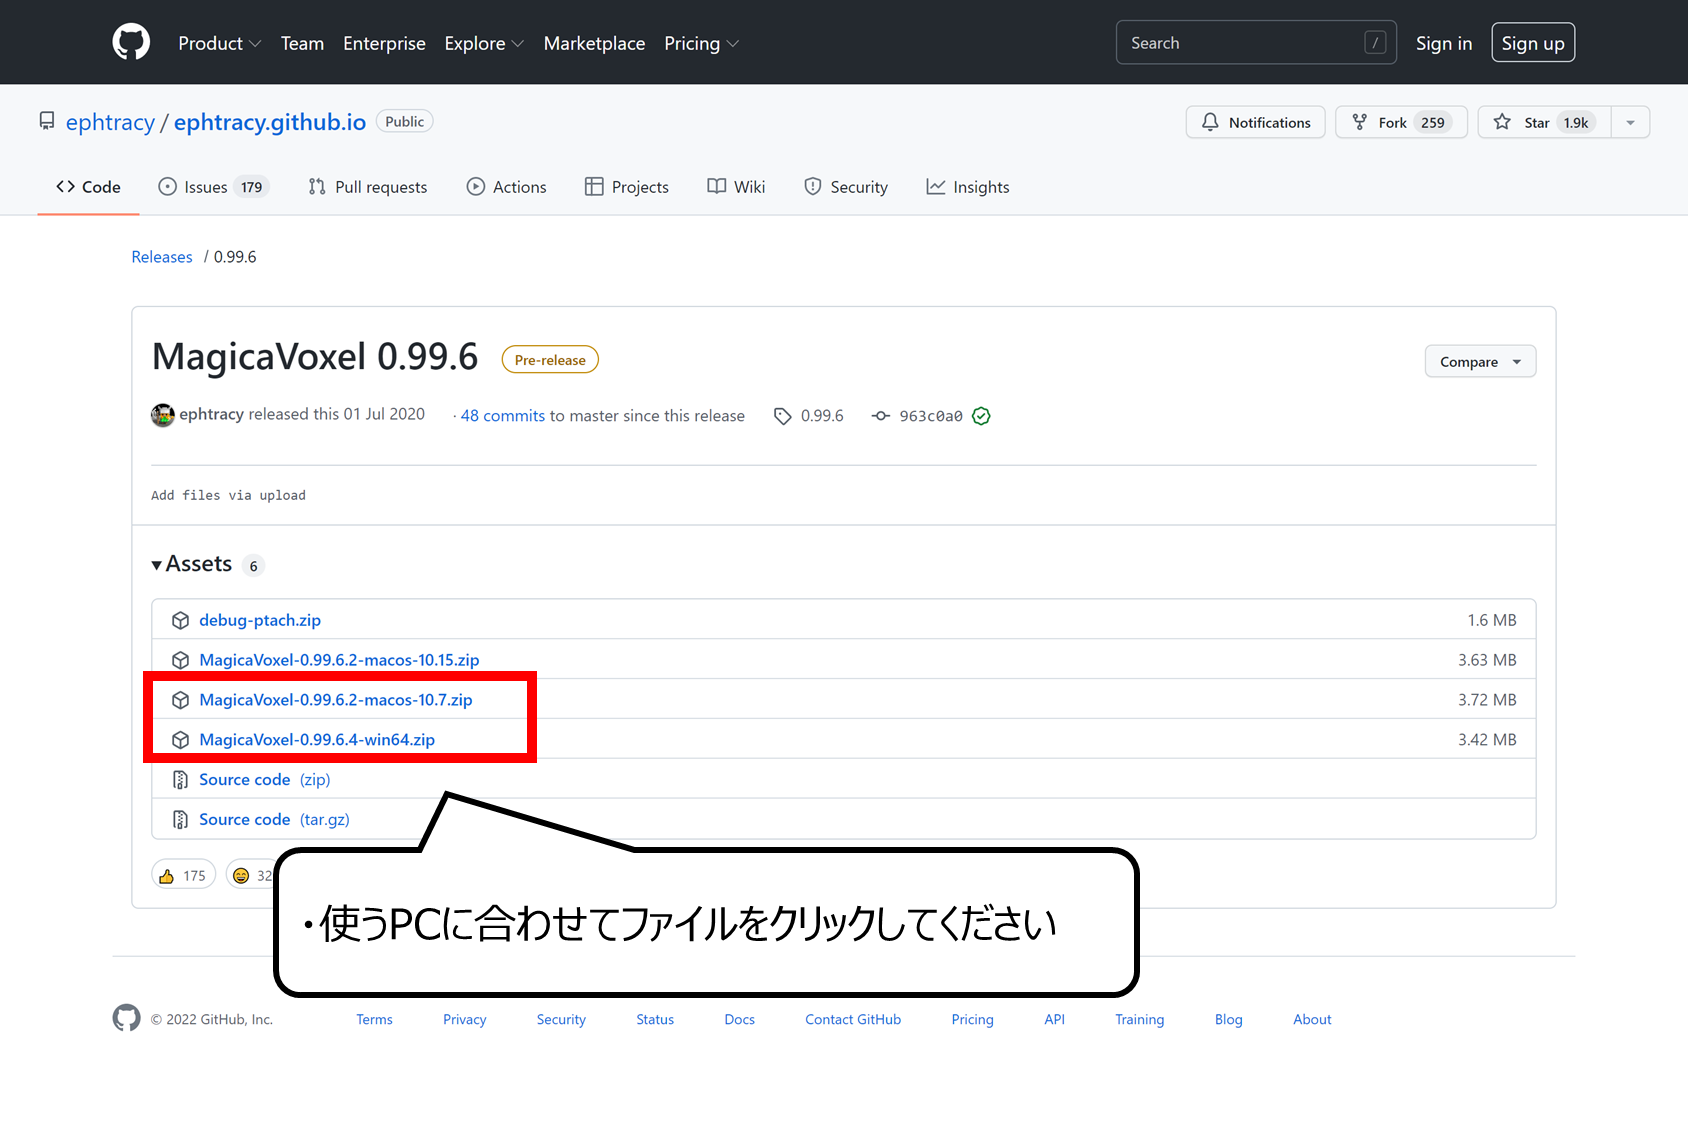The image size is (1688, 1125).
Task: Click the Notifications bell button
Action: tap(1256, 122)
